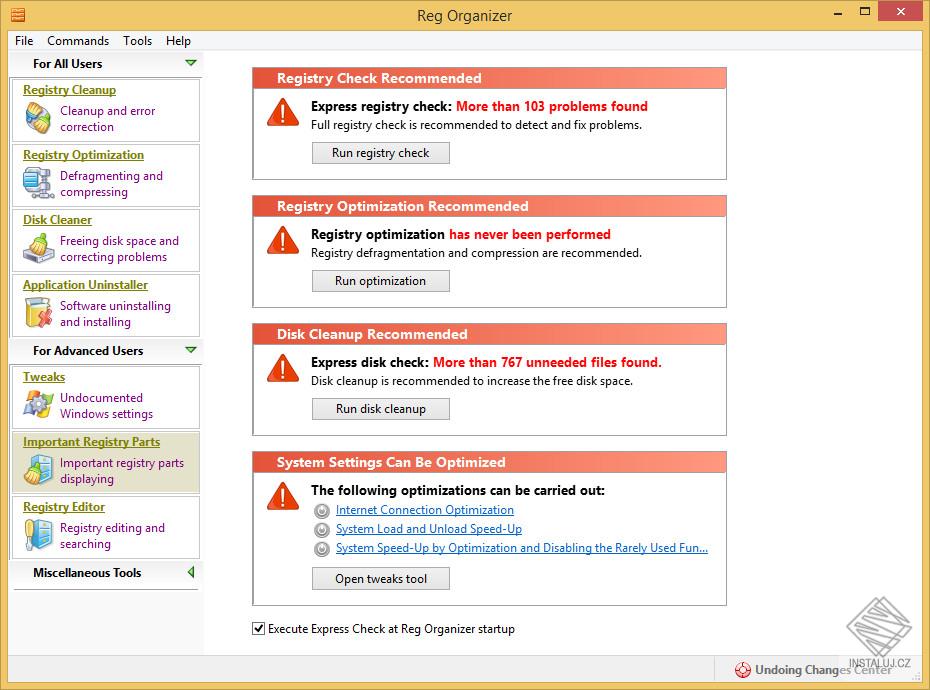
Task: Click Run registry check button
Action: click(x=381, y=153)
